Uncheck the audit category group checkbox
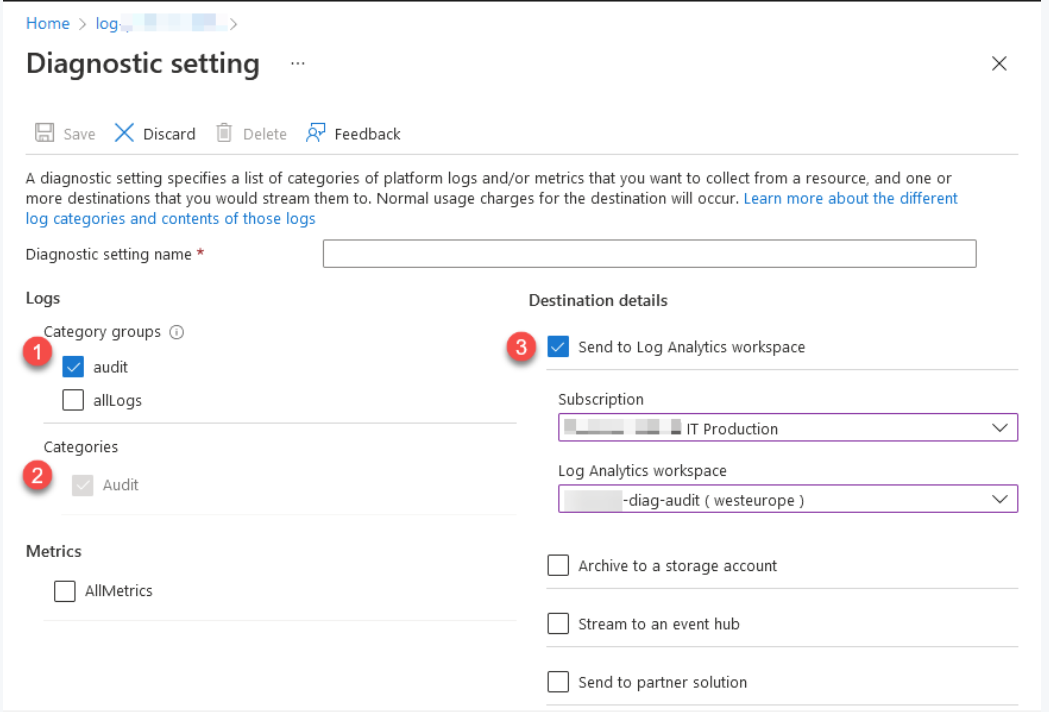The height and width of the screenshot is (712, 1049). (x=73, y=367)
